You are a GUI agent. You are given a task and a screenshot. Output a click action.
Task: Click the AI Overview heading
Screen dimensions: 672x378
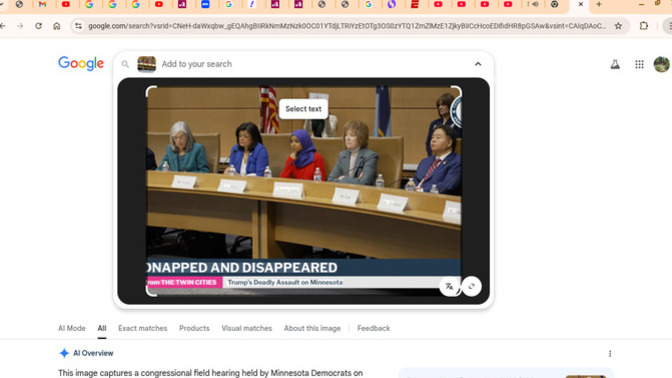point(93,353)
